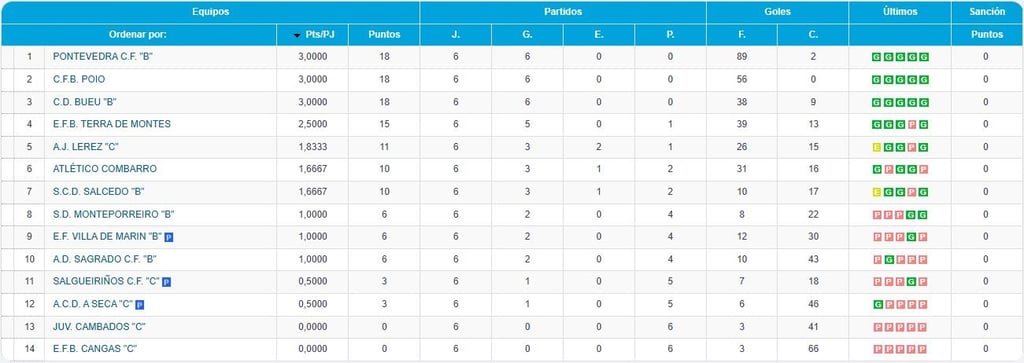
Task: Sort by E. draws column header
Action: pos(599,35)
